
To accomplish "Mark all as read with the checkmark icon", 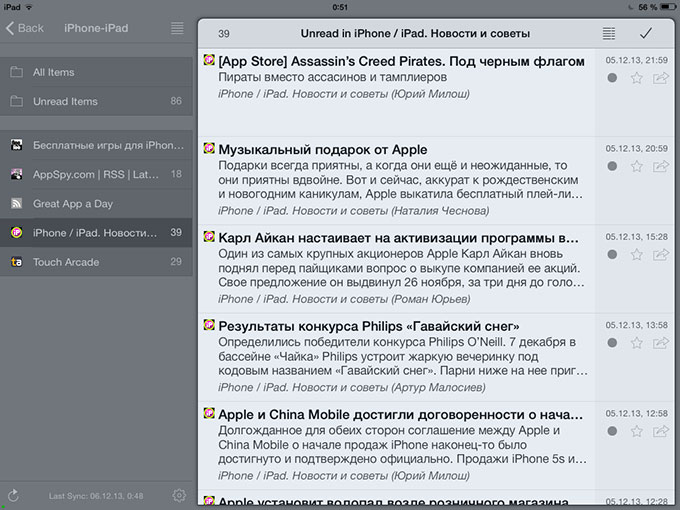I will click(x=646, y=33).
